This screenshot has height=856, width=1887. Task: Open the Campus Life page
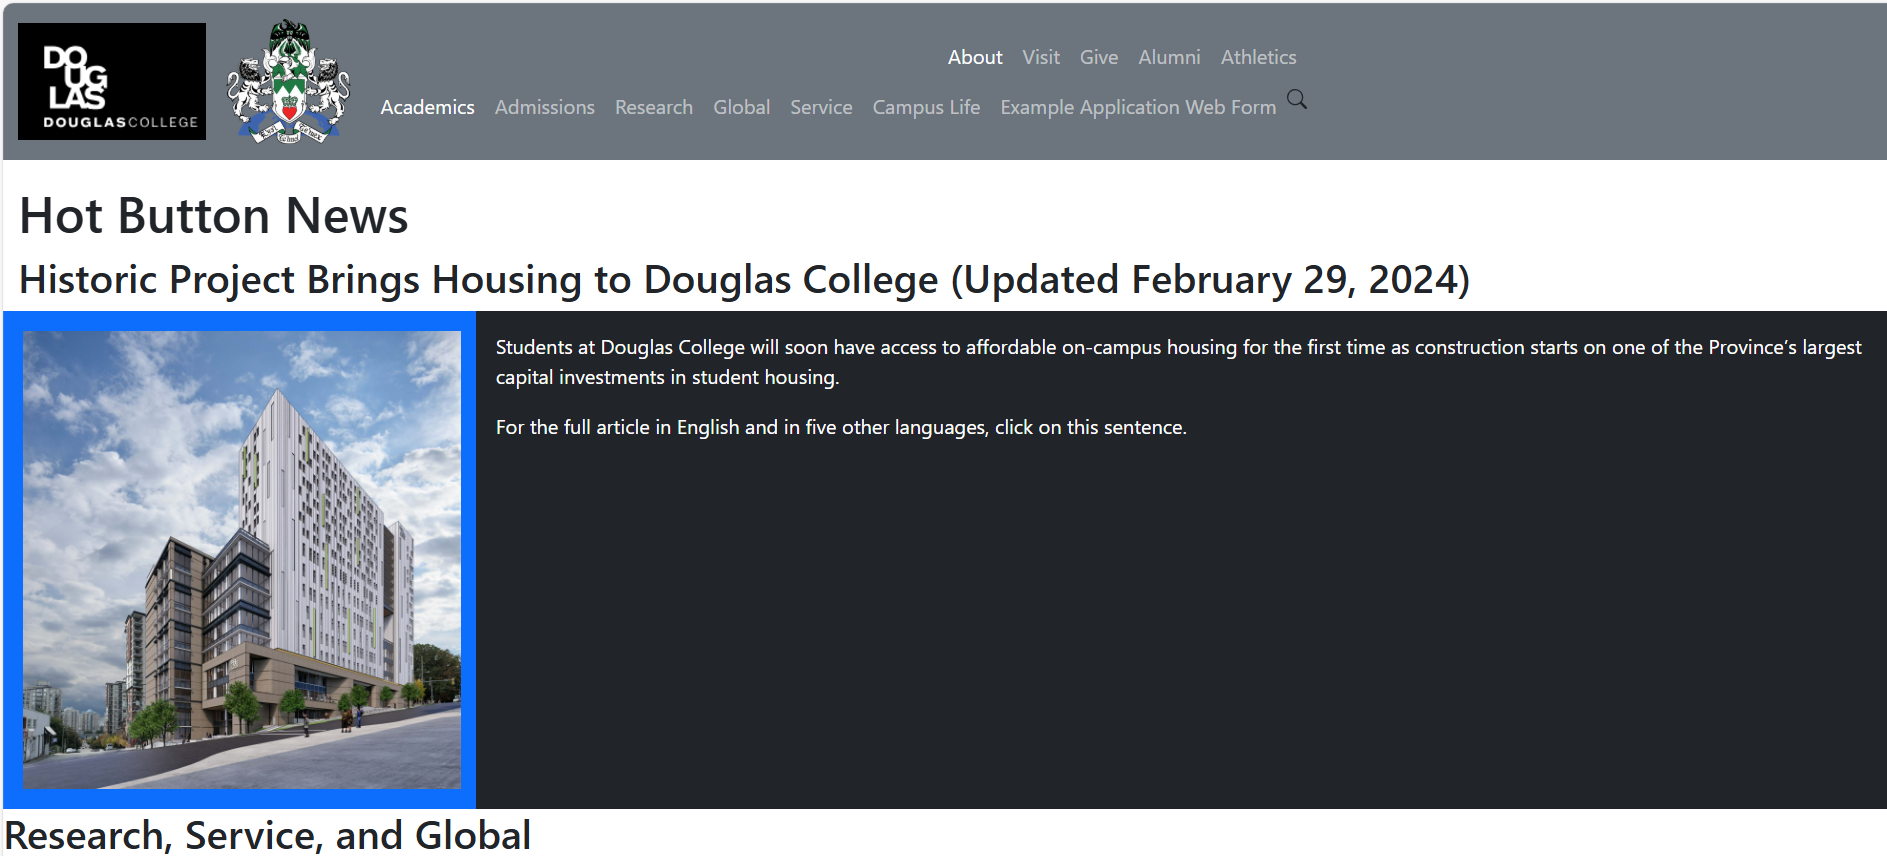[x=926, y=108]
